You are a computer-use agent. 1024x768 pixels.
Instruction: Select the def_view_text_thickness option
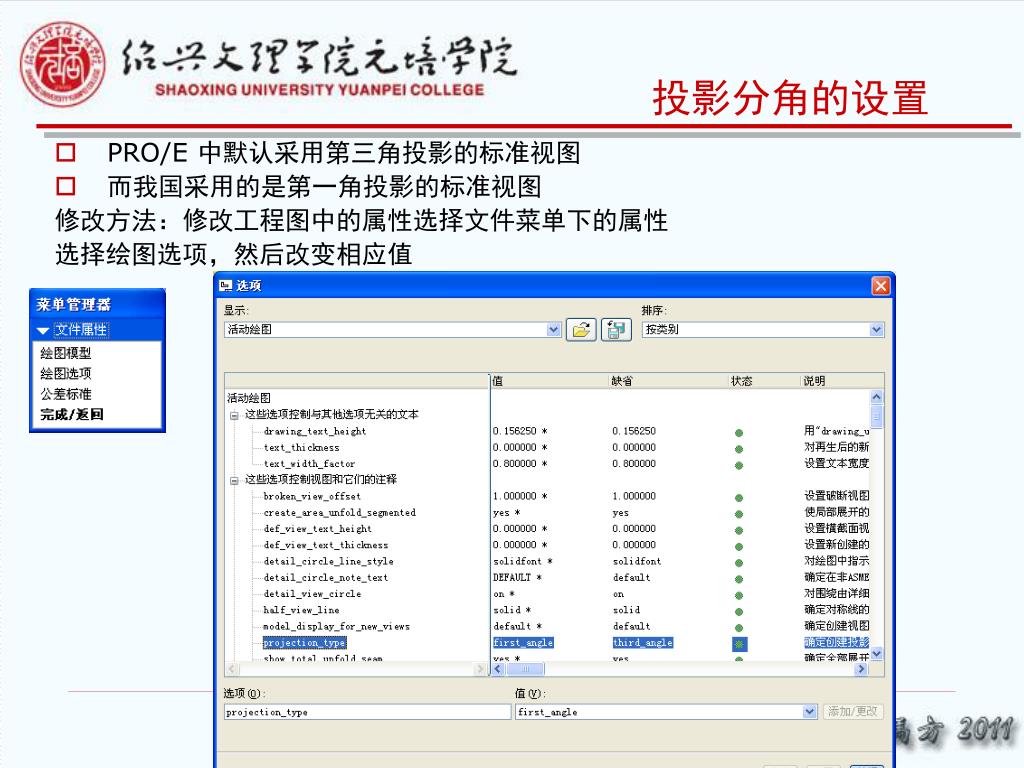[x=325, y=545]
